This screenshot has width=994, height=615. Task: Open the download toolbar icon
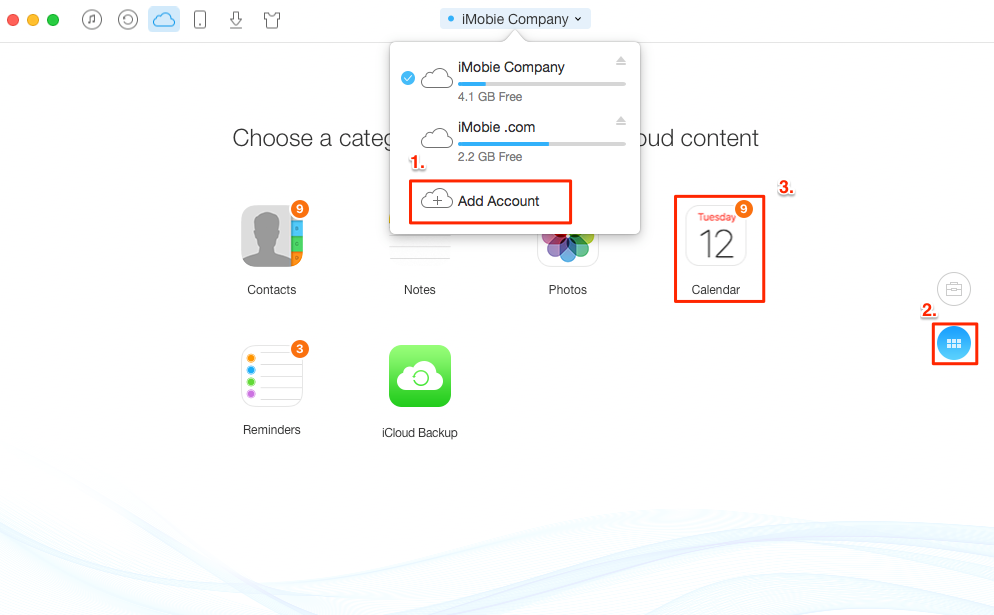(x=236, y=20)
